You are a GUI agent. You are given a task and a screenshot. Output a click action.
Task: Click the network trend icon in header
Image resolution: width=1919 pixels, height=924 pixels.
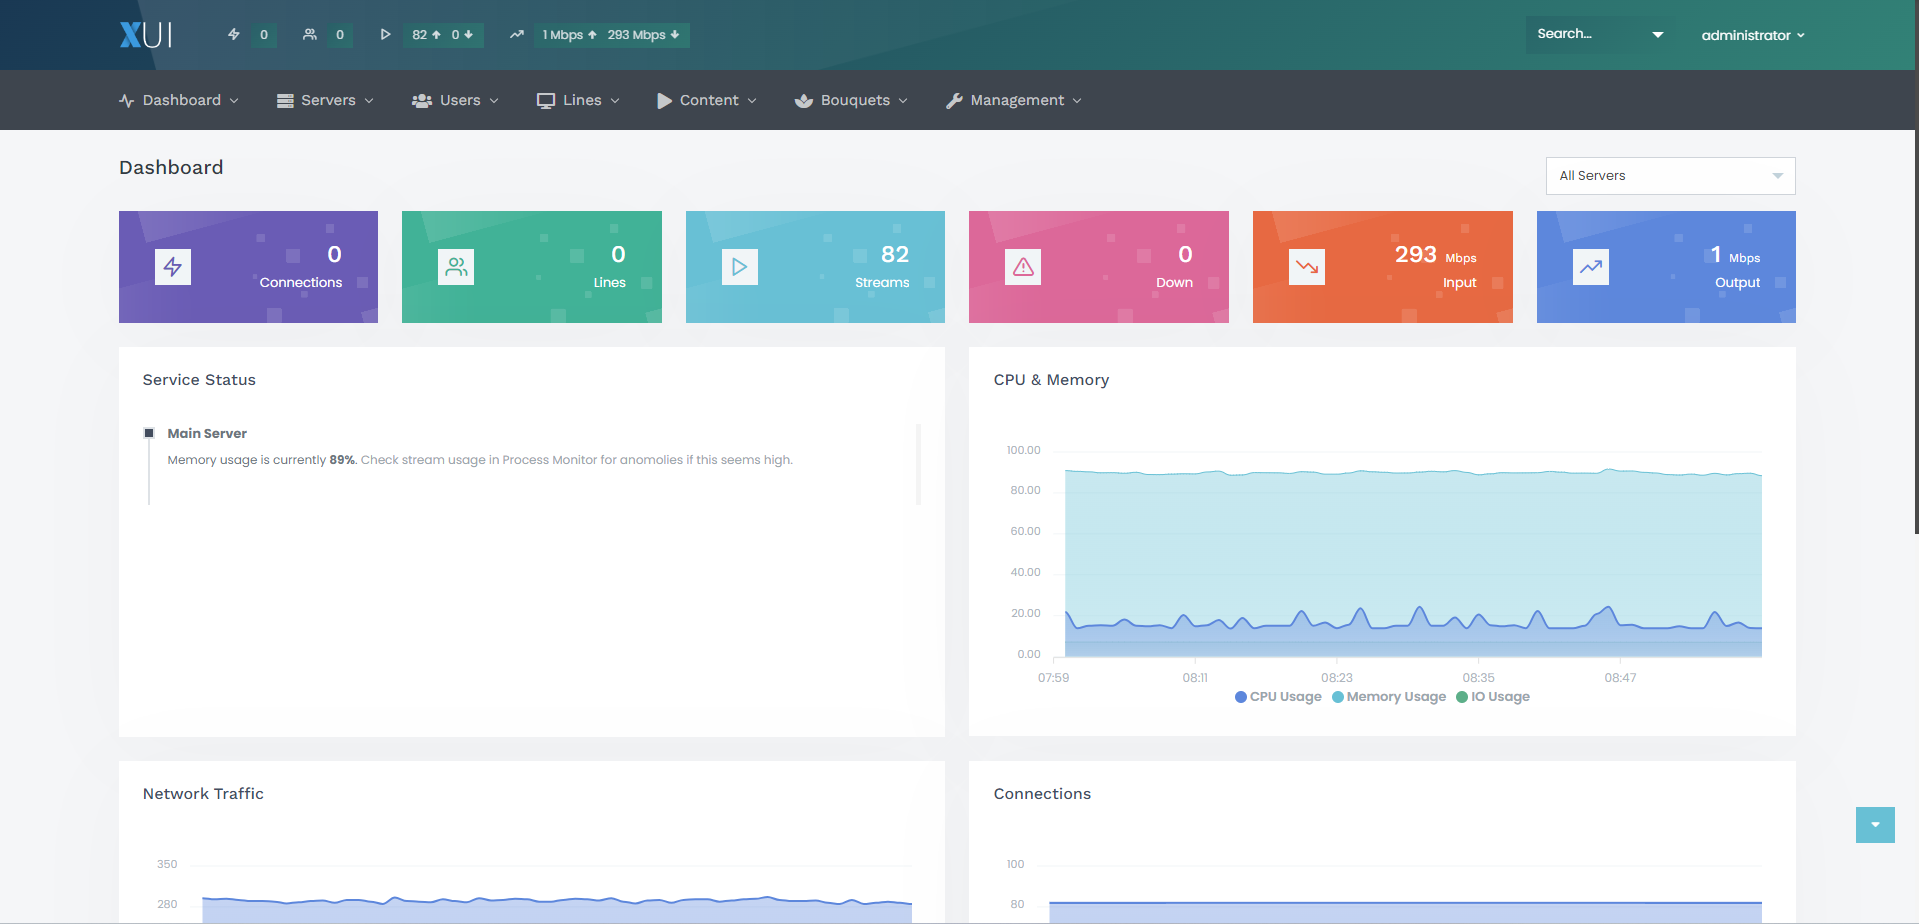pos(517,34)
